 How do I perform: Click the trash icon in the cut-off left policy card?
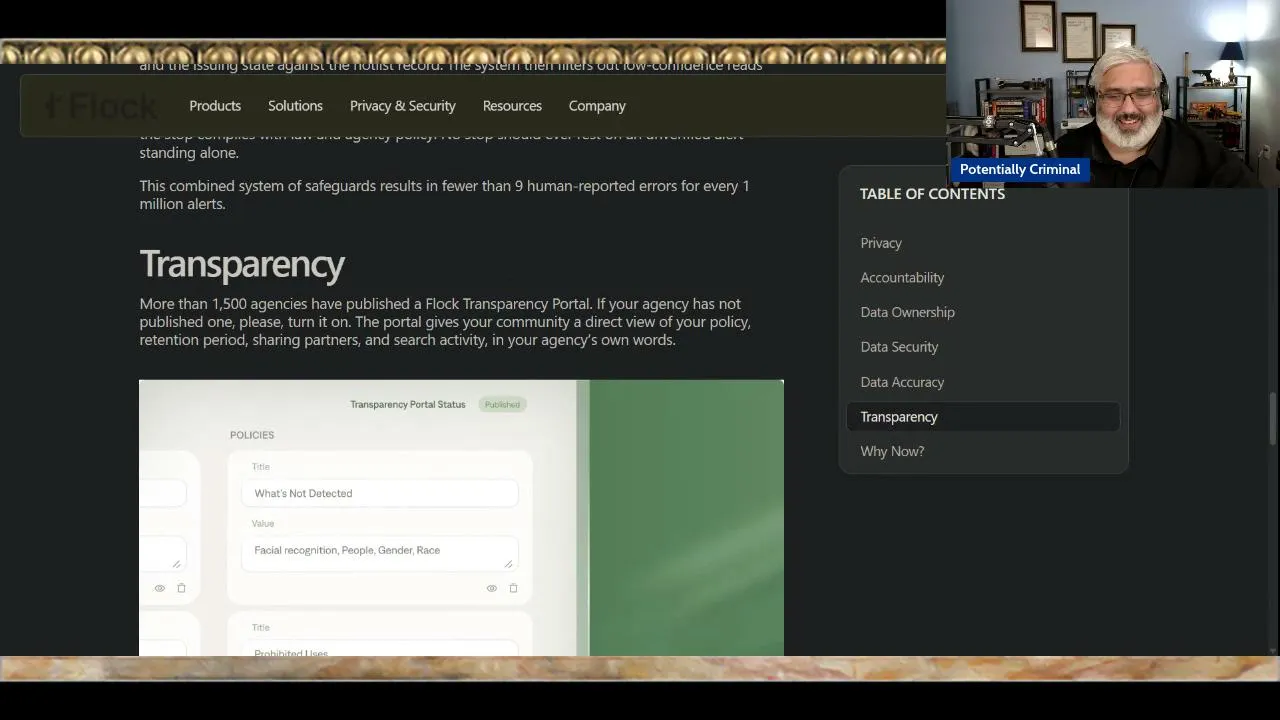181,588
